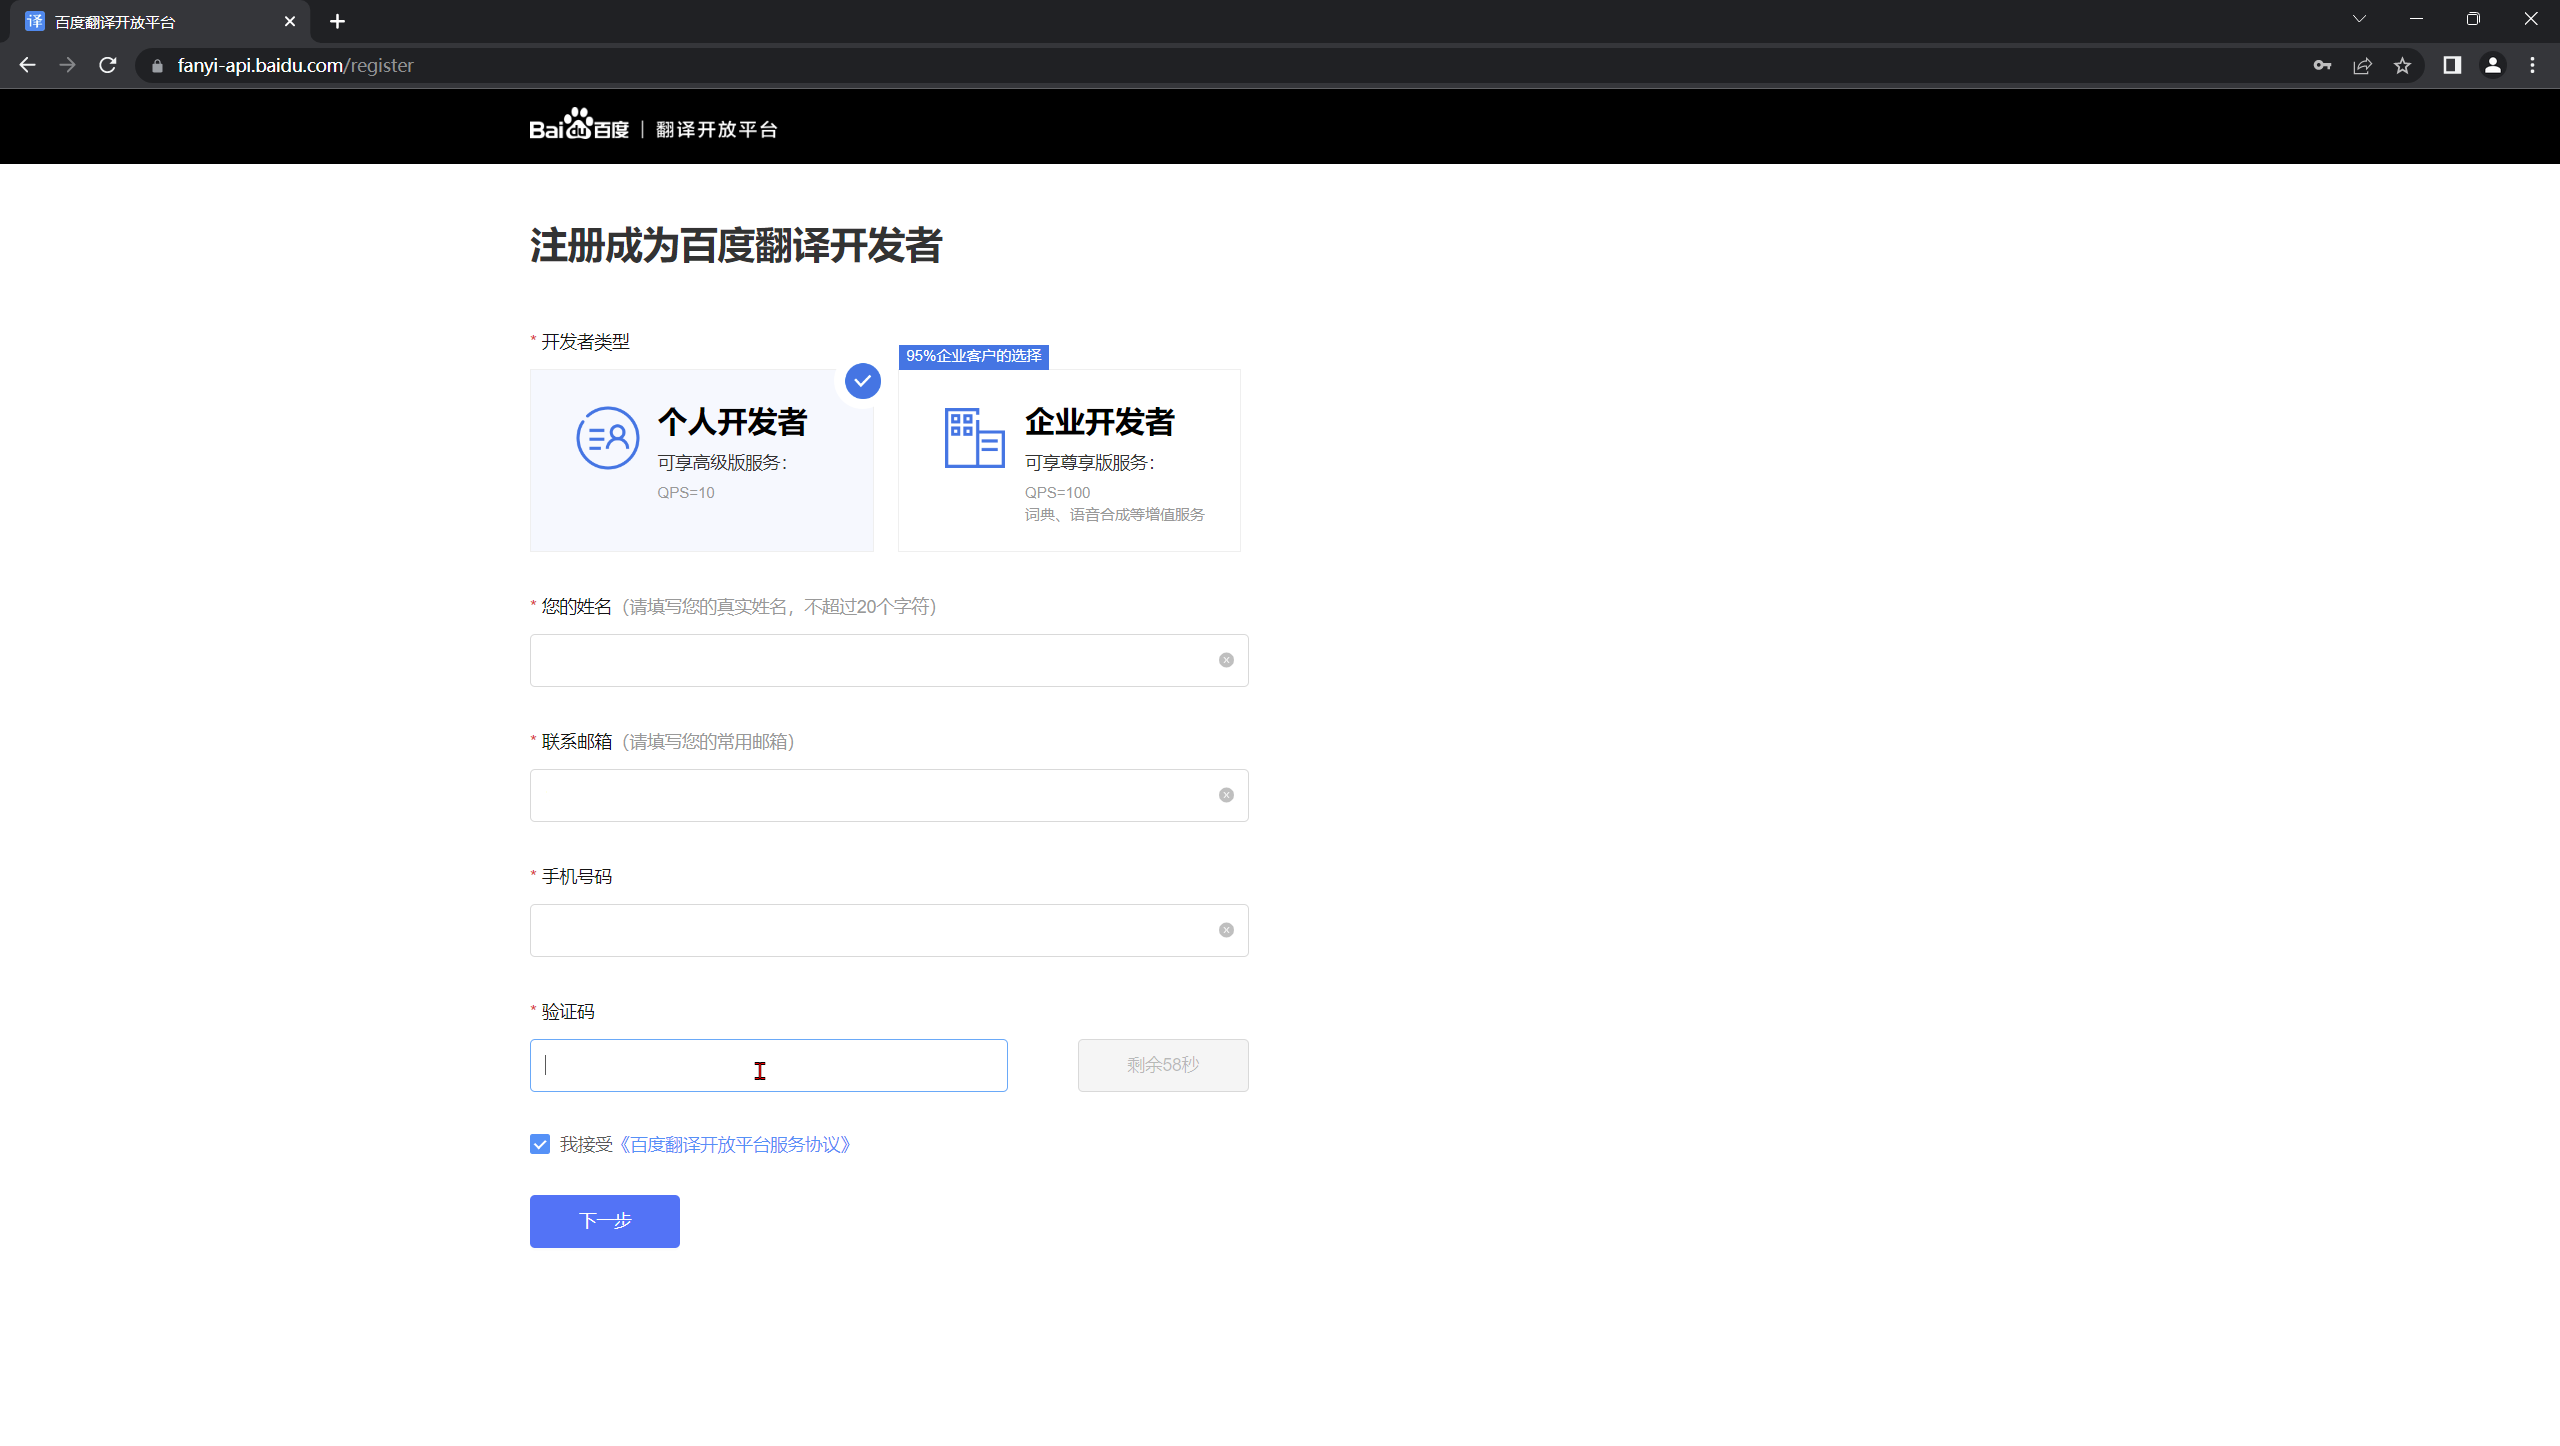Click 词典、语音合成等增值服务 text

point(1115,515)
